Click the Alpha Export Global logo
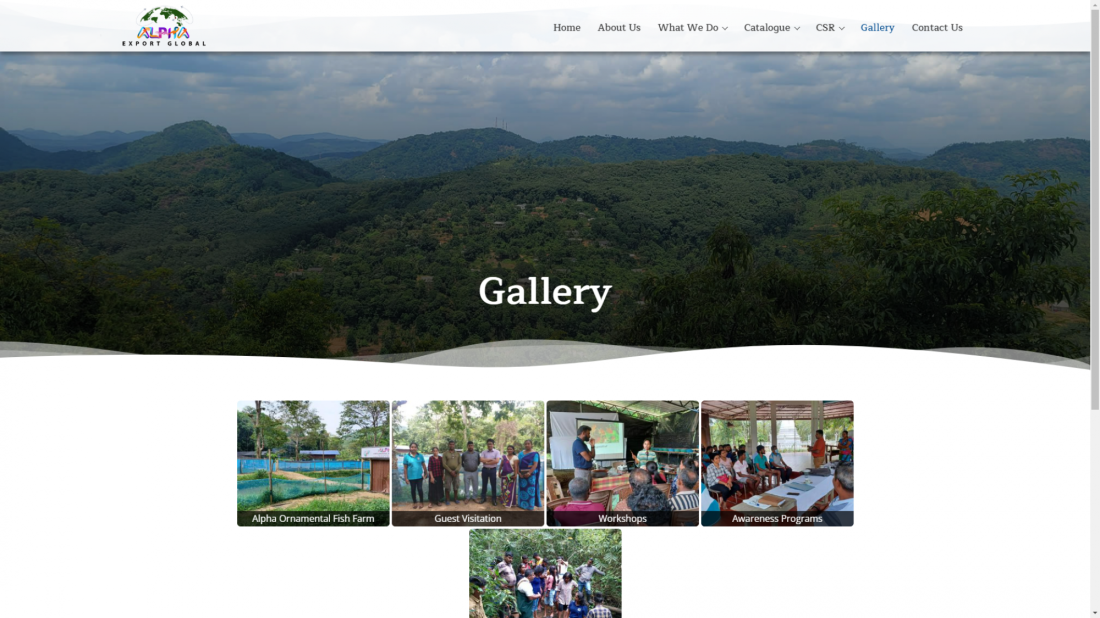This screenshot has height=618, width=1100. tap(164, 27)
